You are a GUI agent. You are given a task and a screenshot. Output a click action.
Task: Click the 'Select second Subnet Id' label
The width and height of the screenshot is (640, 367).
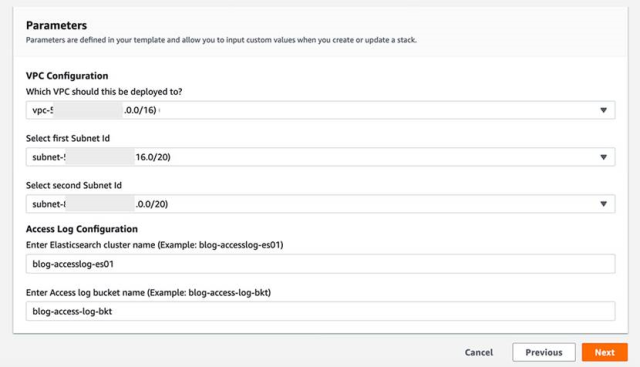pyautogui.click(x=74, y=185)
